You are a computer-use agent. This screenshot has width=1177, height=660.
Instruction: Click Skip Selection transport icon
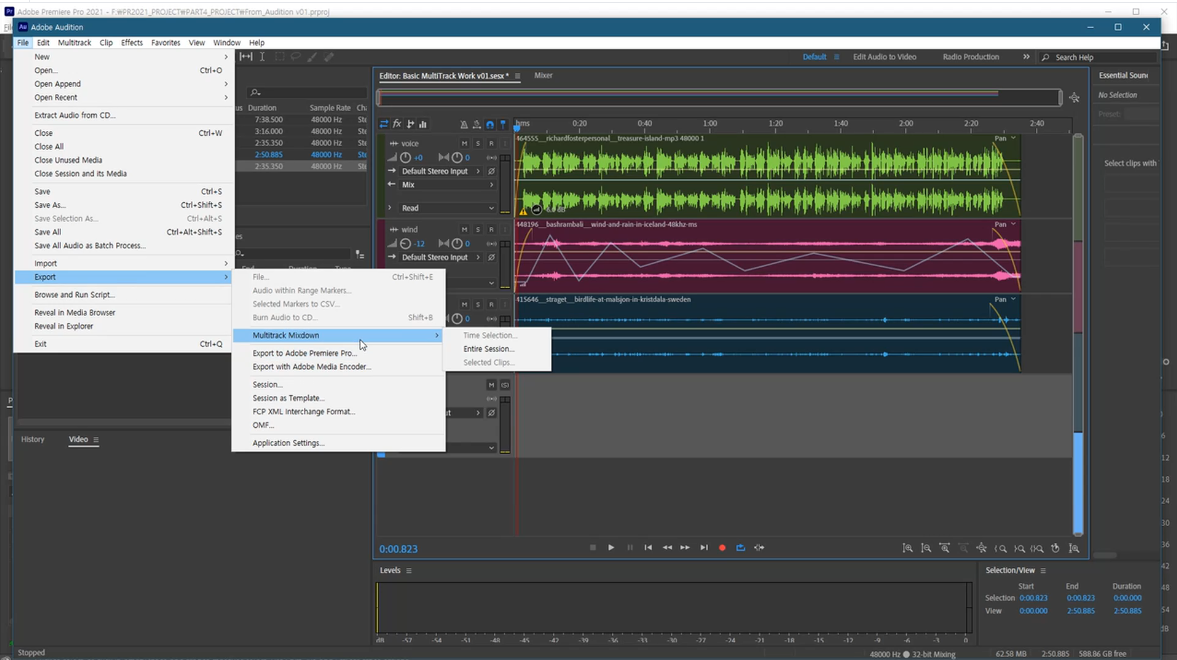click(x=759, y=547)
